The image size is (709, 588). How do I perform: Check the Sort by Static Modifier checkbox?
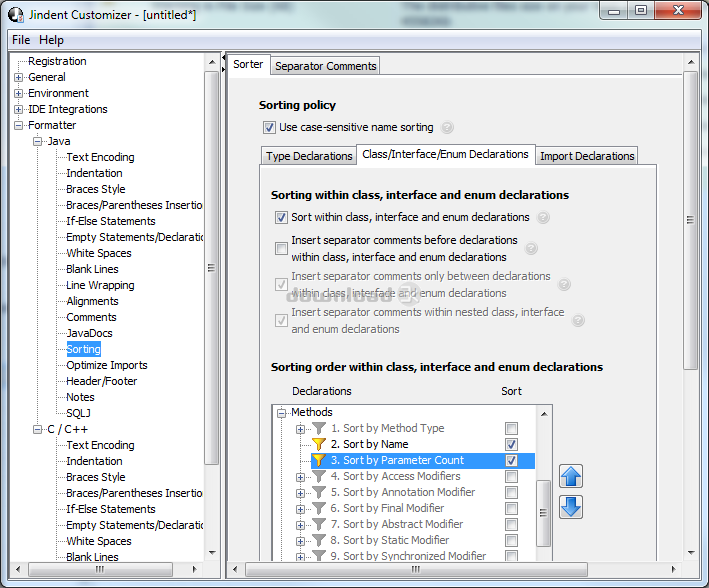coord(511,540)
